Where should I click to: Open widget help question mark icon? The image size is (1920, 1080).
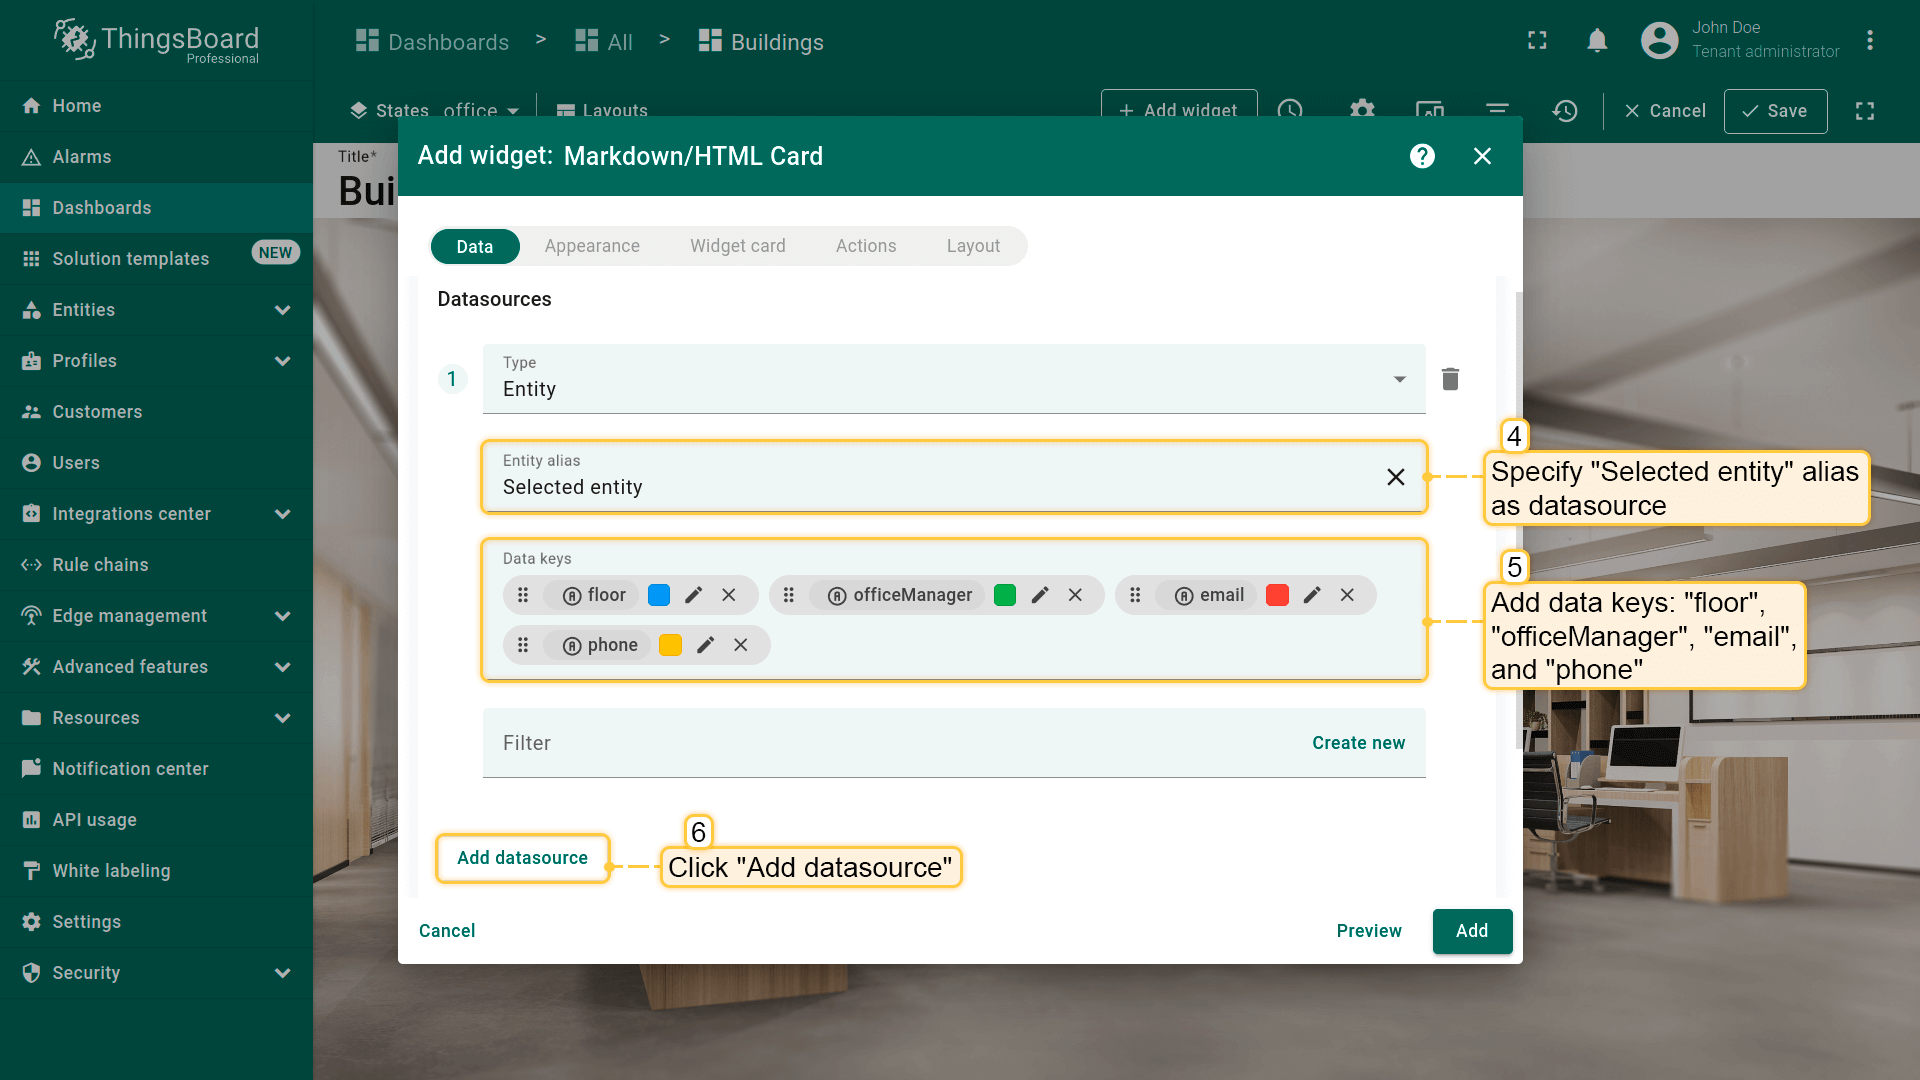click(1422, 156)
